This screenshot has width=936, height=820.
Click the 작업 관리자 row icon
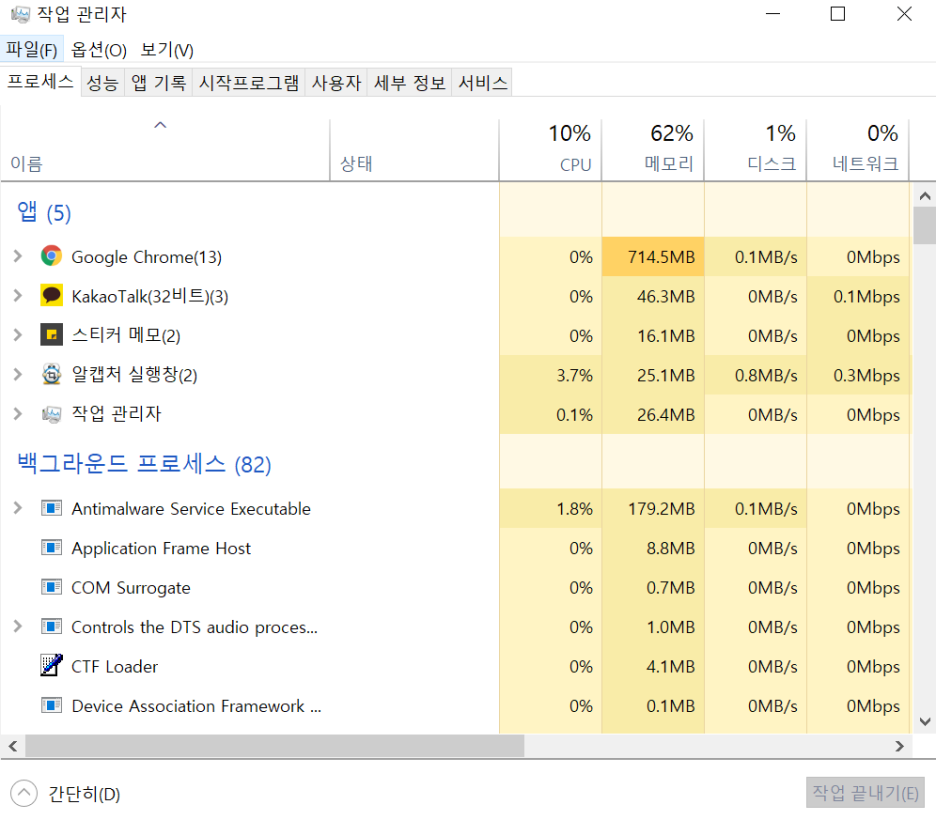tap(51, 414)
